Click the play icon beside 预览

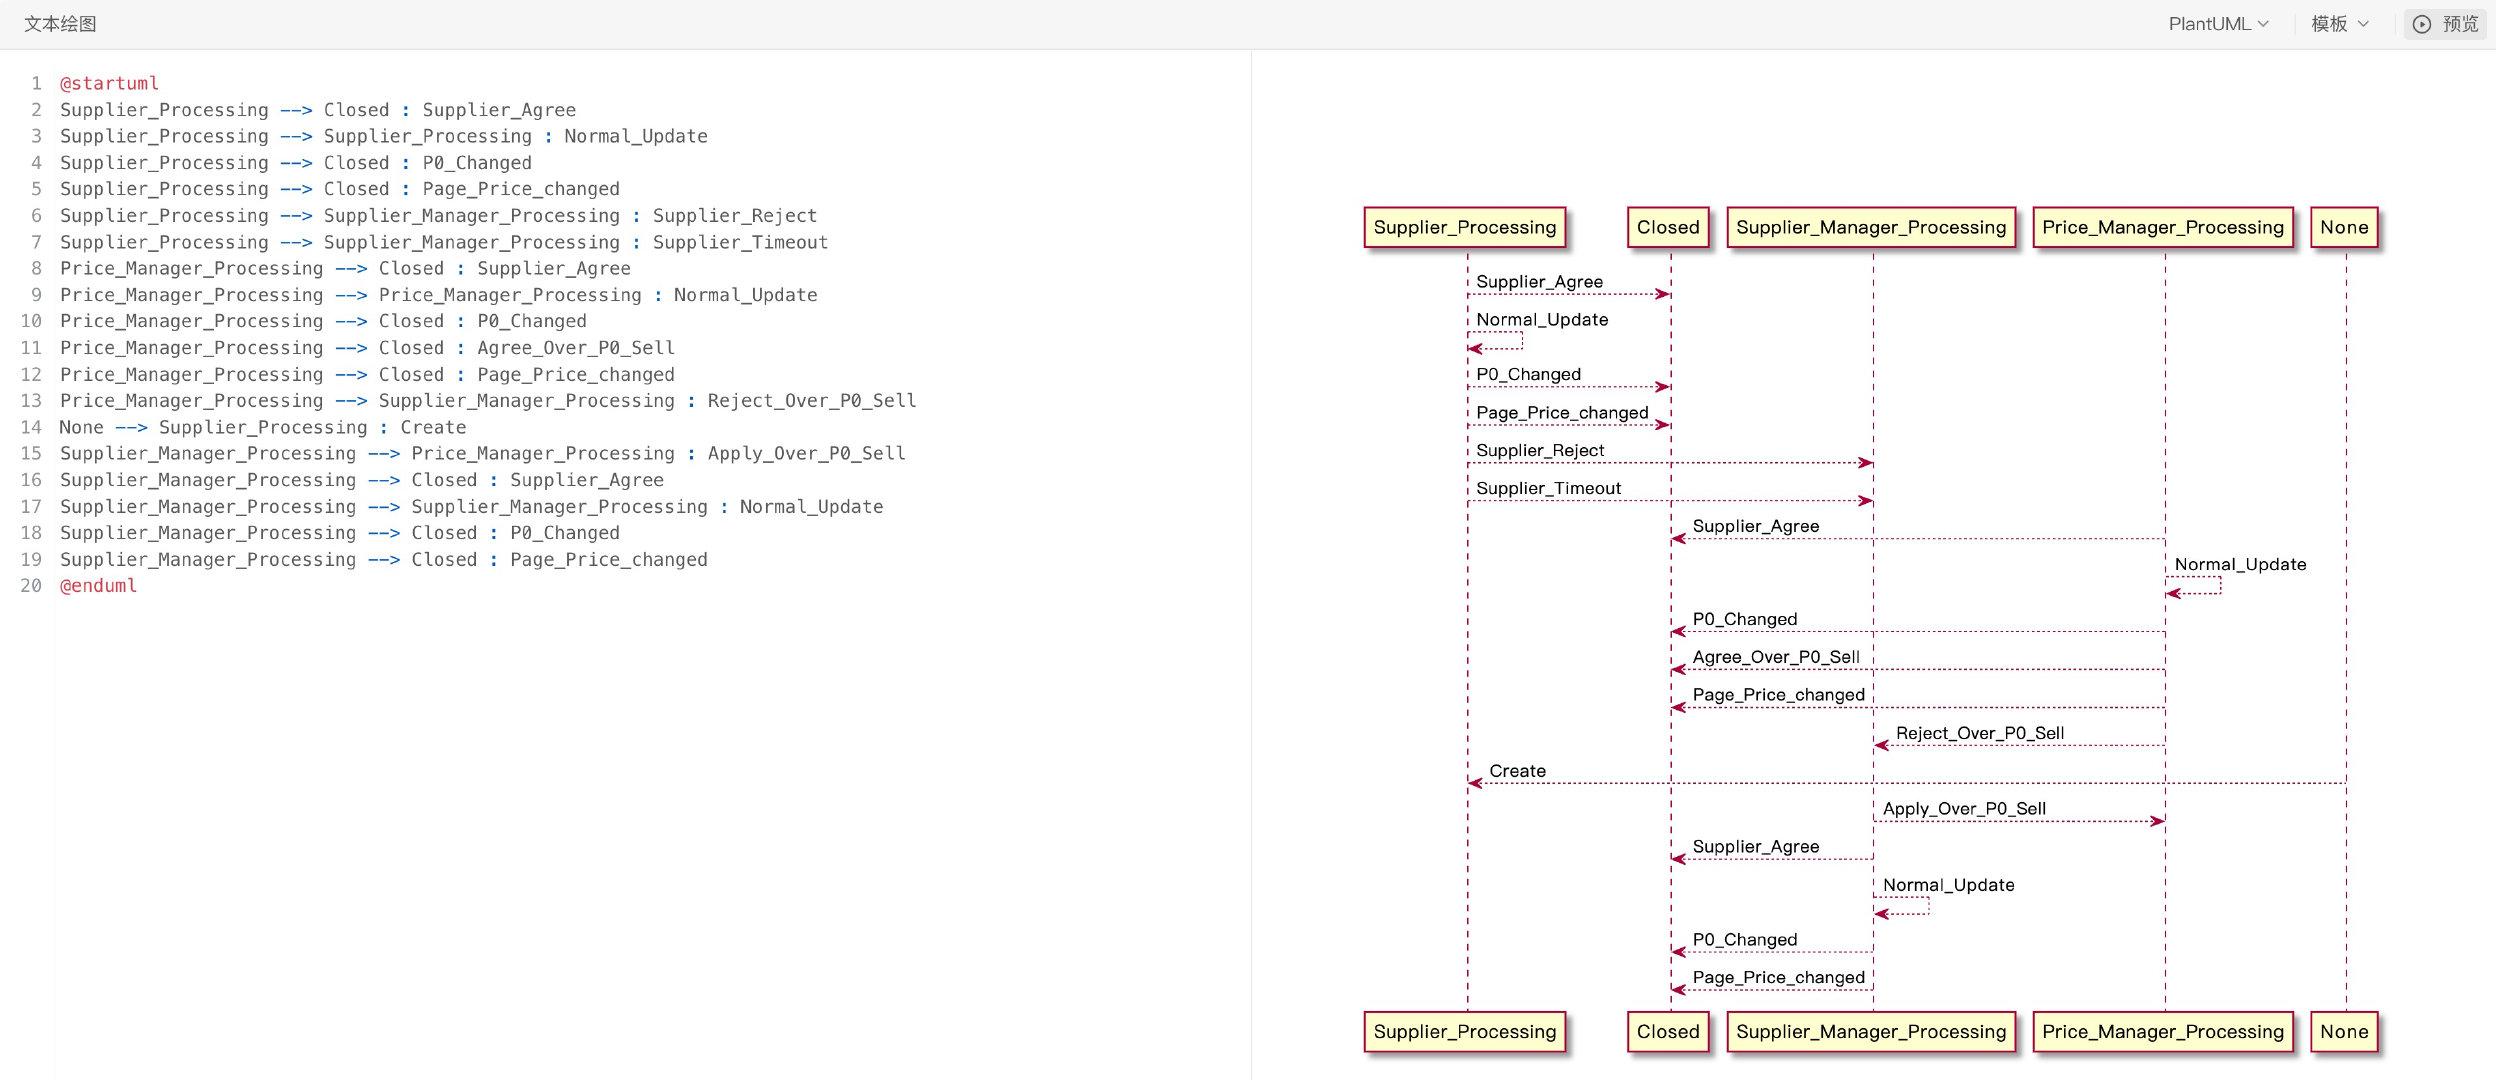pyautogui.click(x=2421, y=24)
